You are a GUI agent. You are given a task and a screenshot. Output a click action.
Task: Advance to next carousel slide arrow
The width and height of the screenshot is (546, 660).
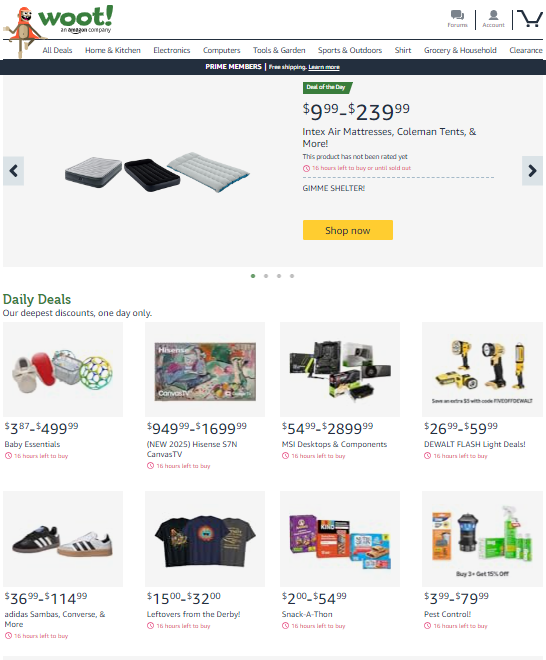pyautogui.click(x=532, y=171)
